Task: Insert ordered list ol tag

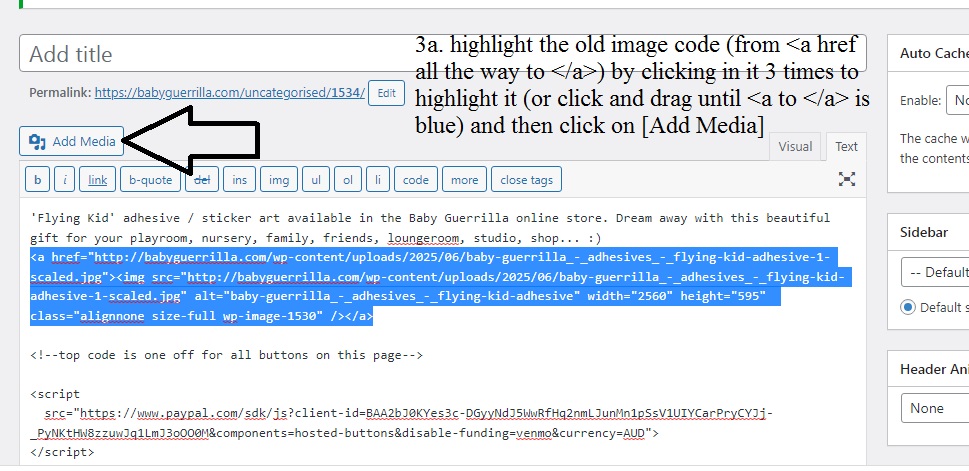Action: (348, 180)
